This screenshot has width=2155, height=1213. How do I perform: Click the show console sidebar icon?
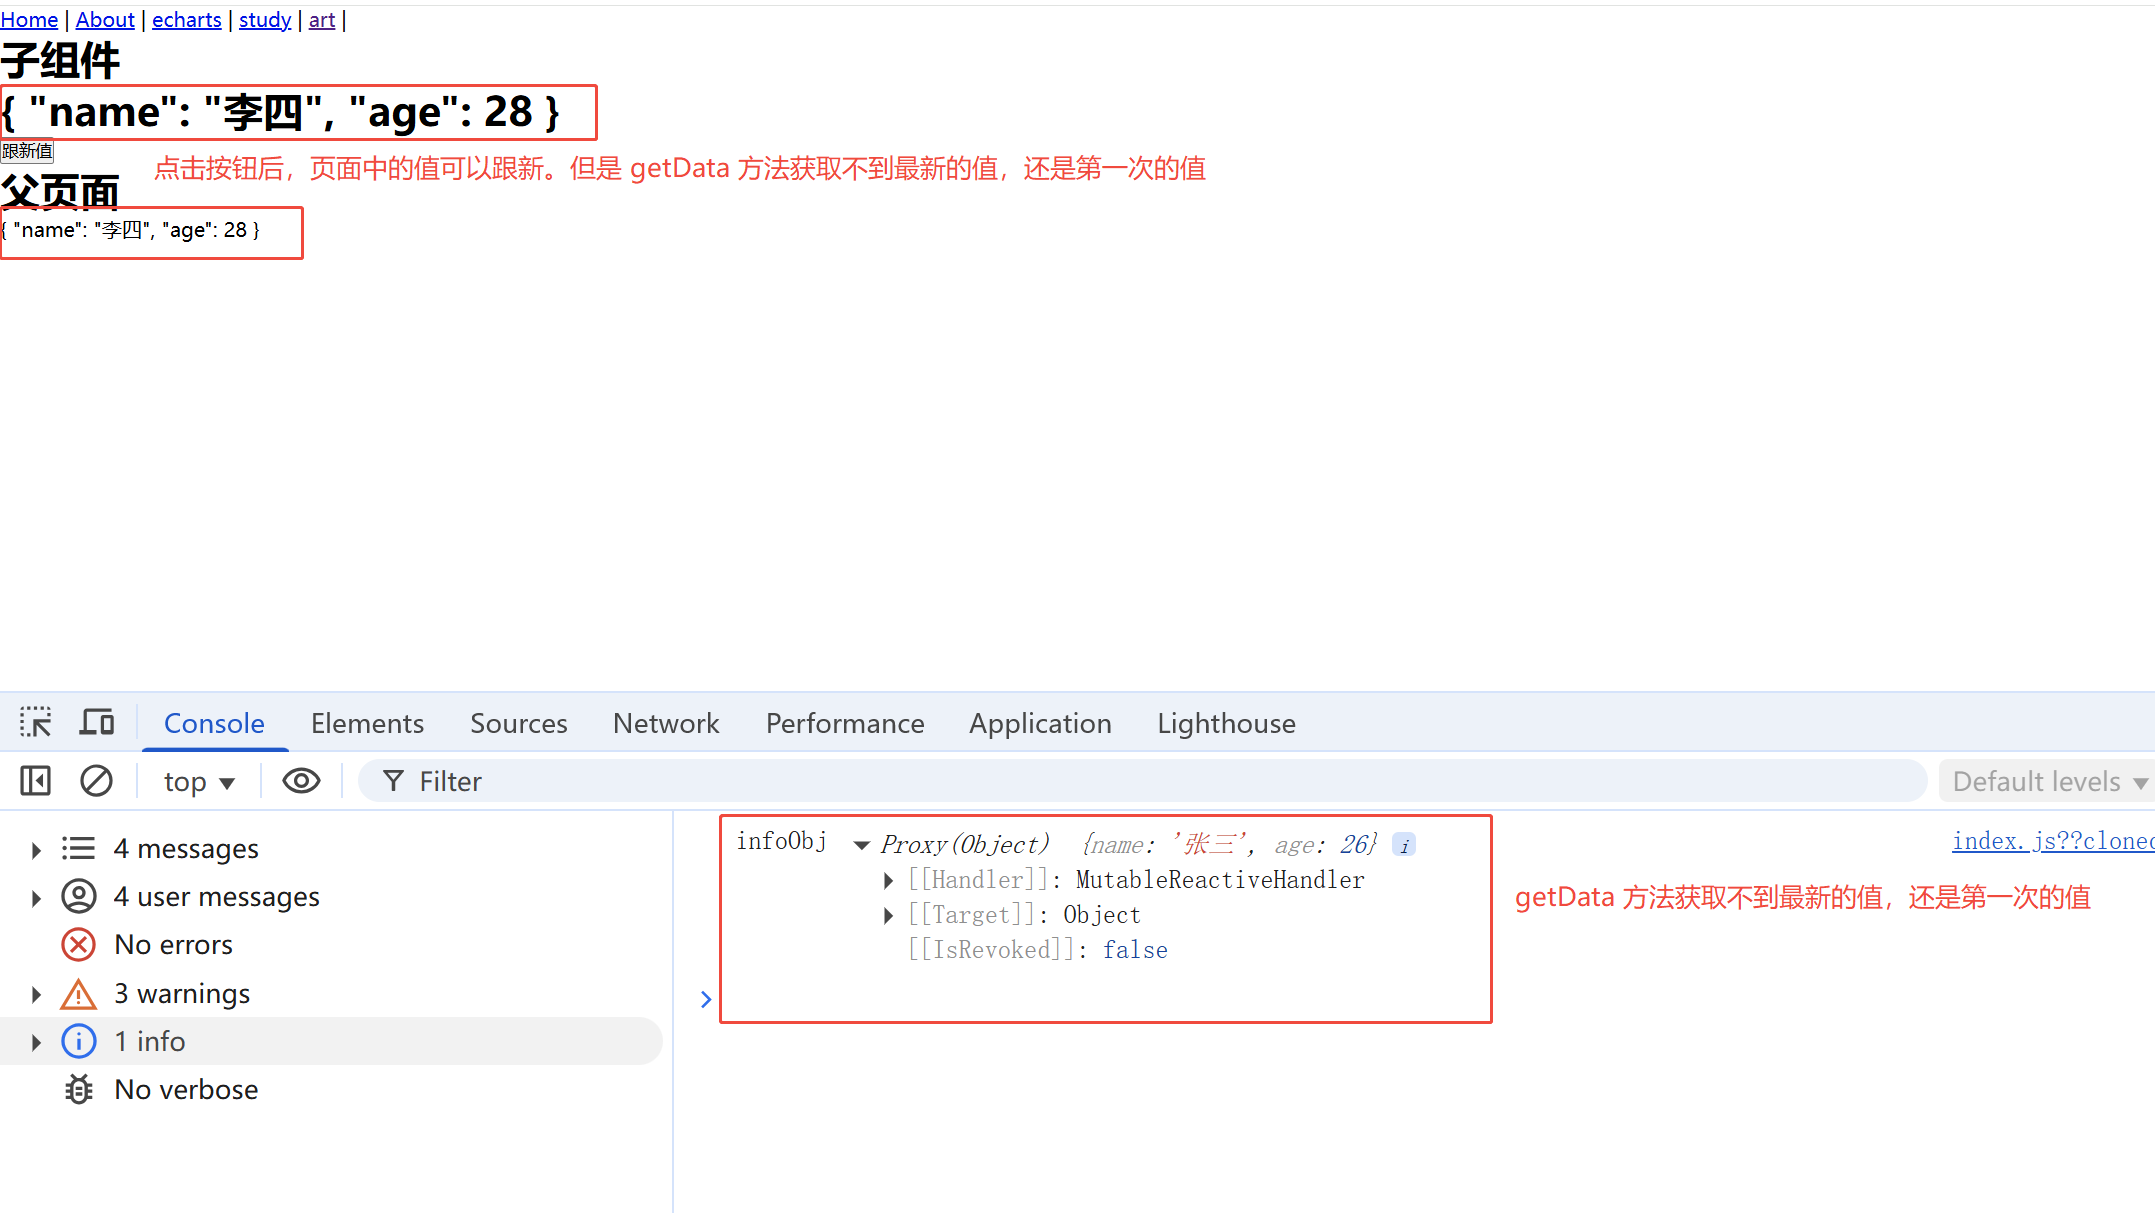36,781
